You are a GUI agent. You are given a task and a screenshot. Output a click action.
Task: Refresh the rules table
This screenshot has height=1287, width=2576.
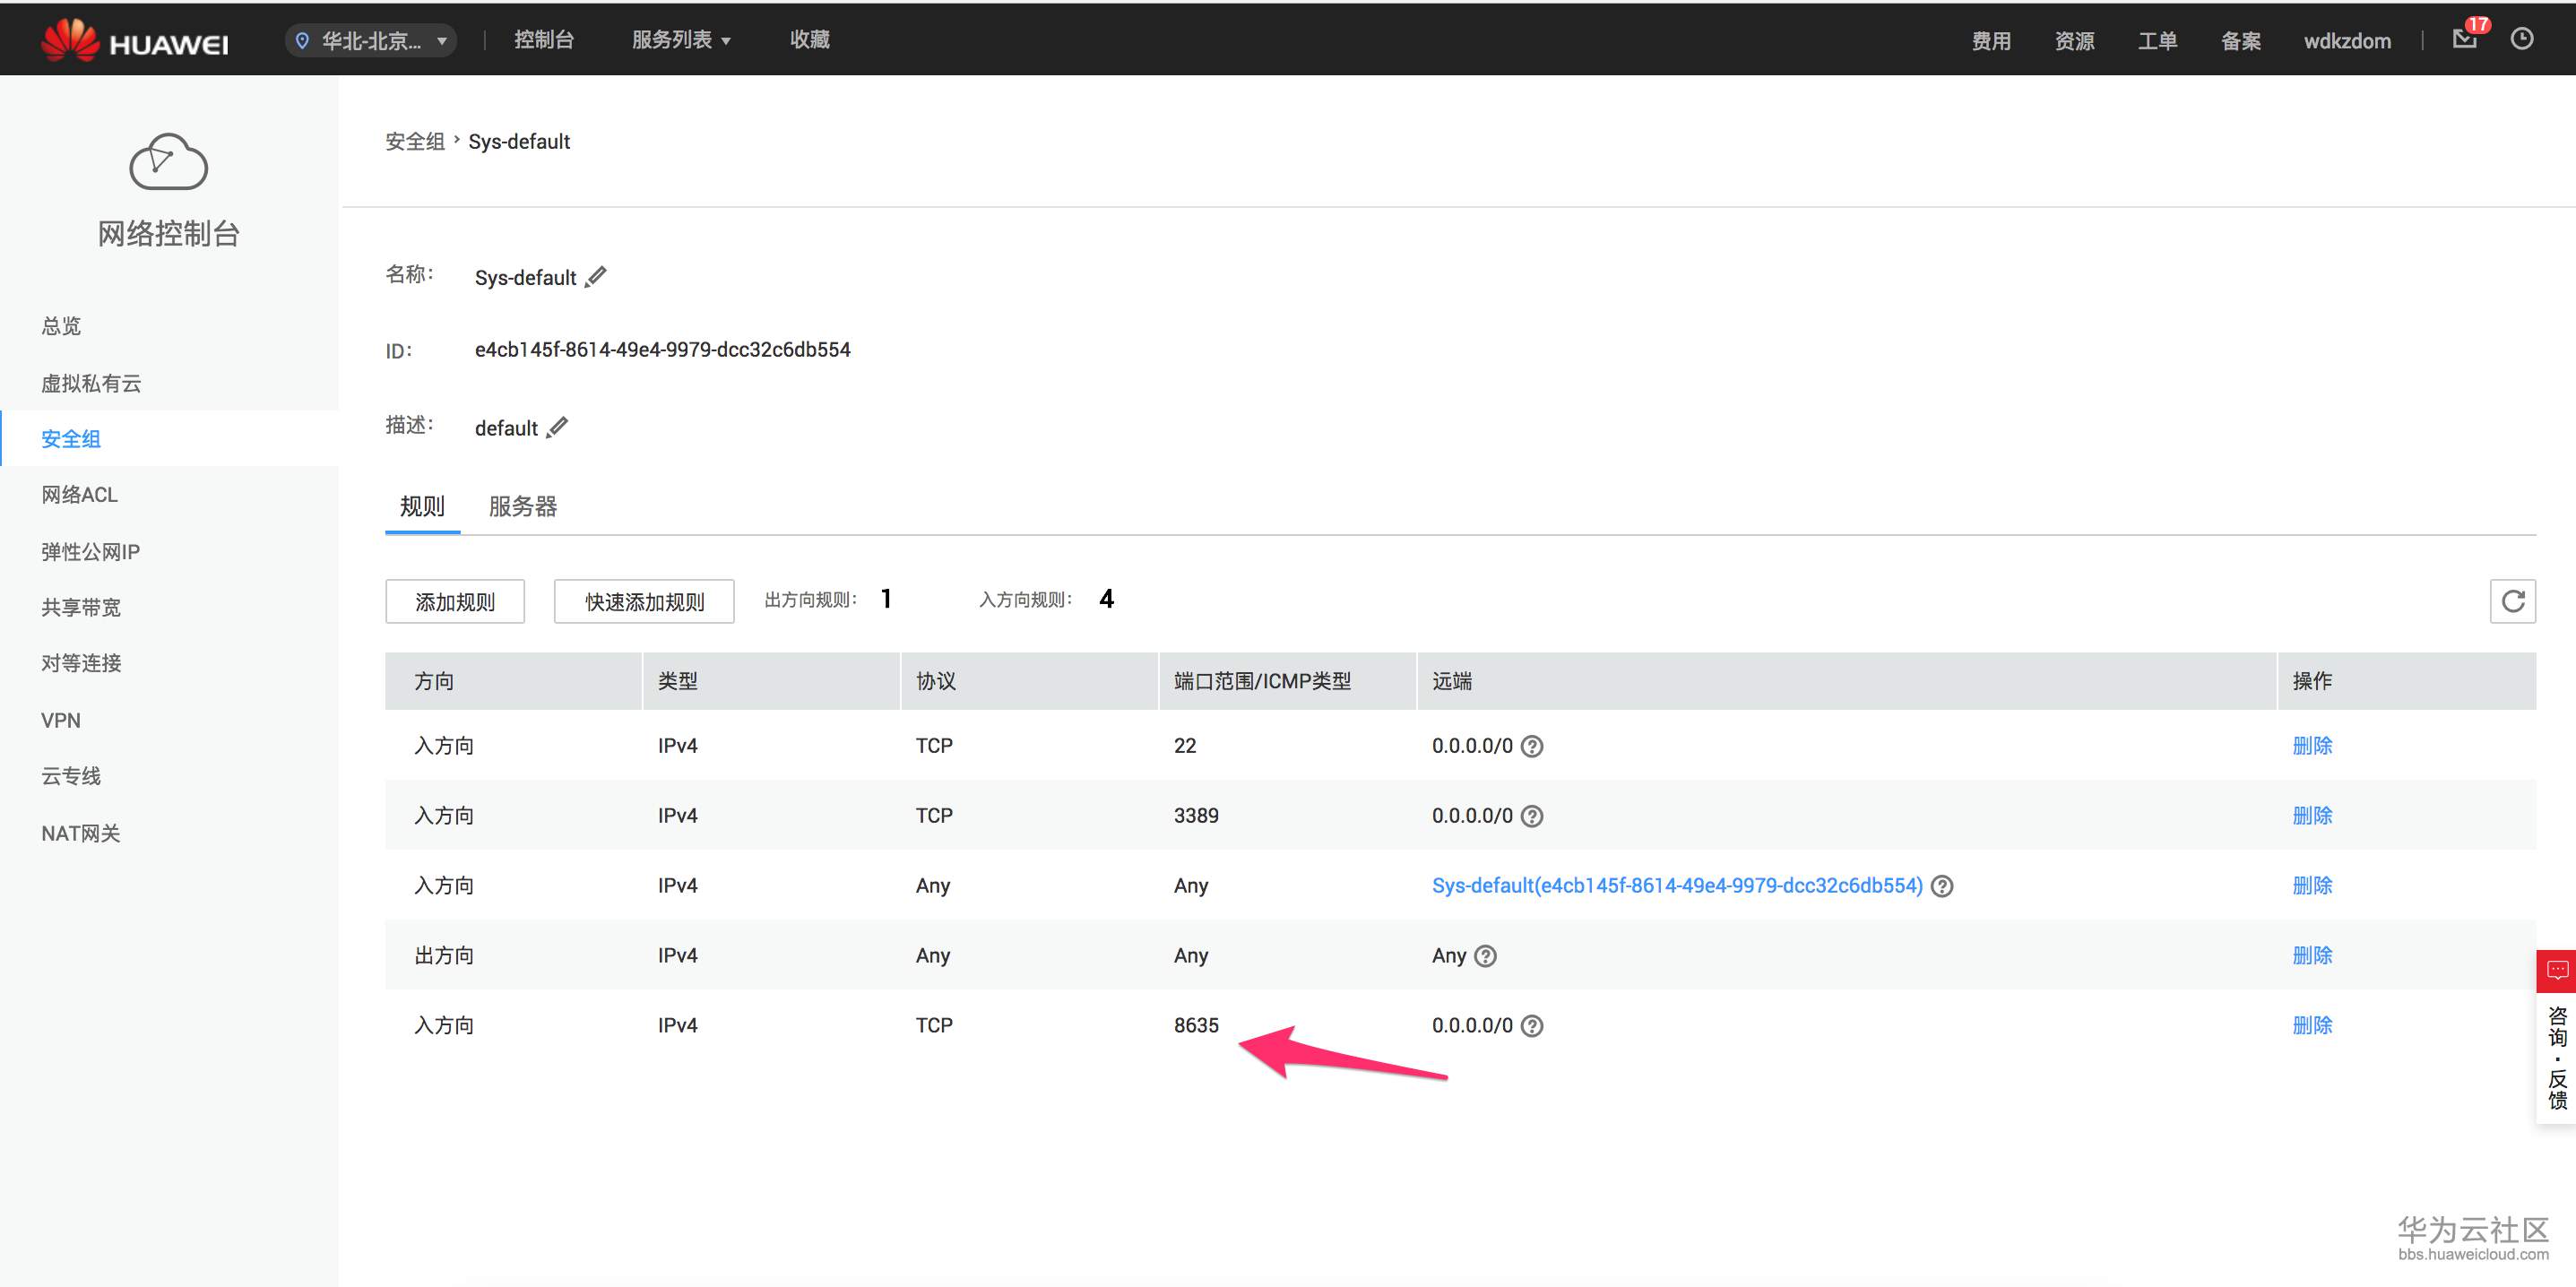(x=2512, y=601)
